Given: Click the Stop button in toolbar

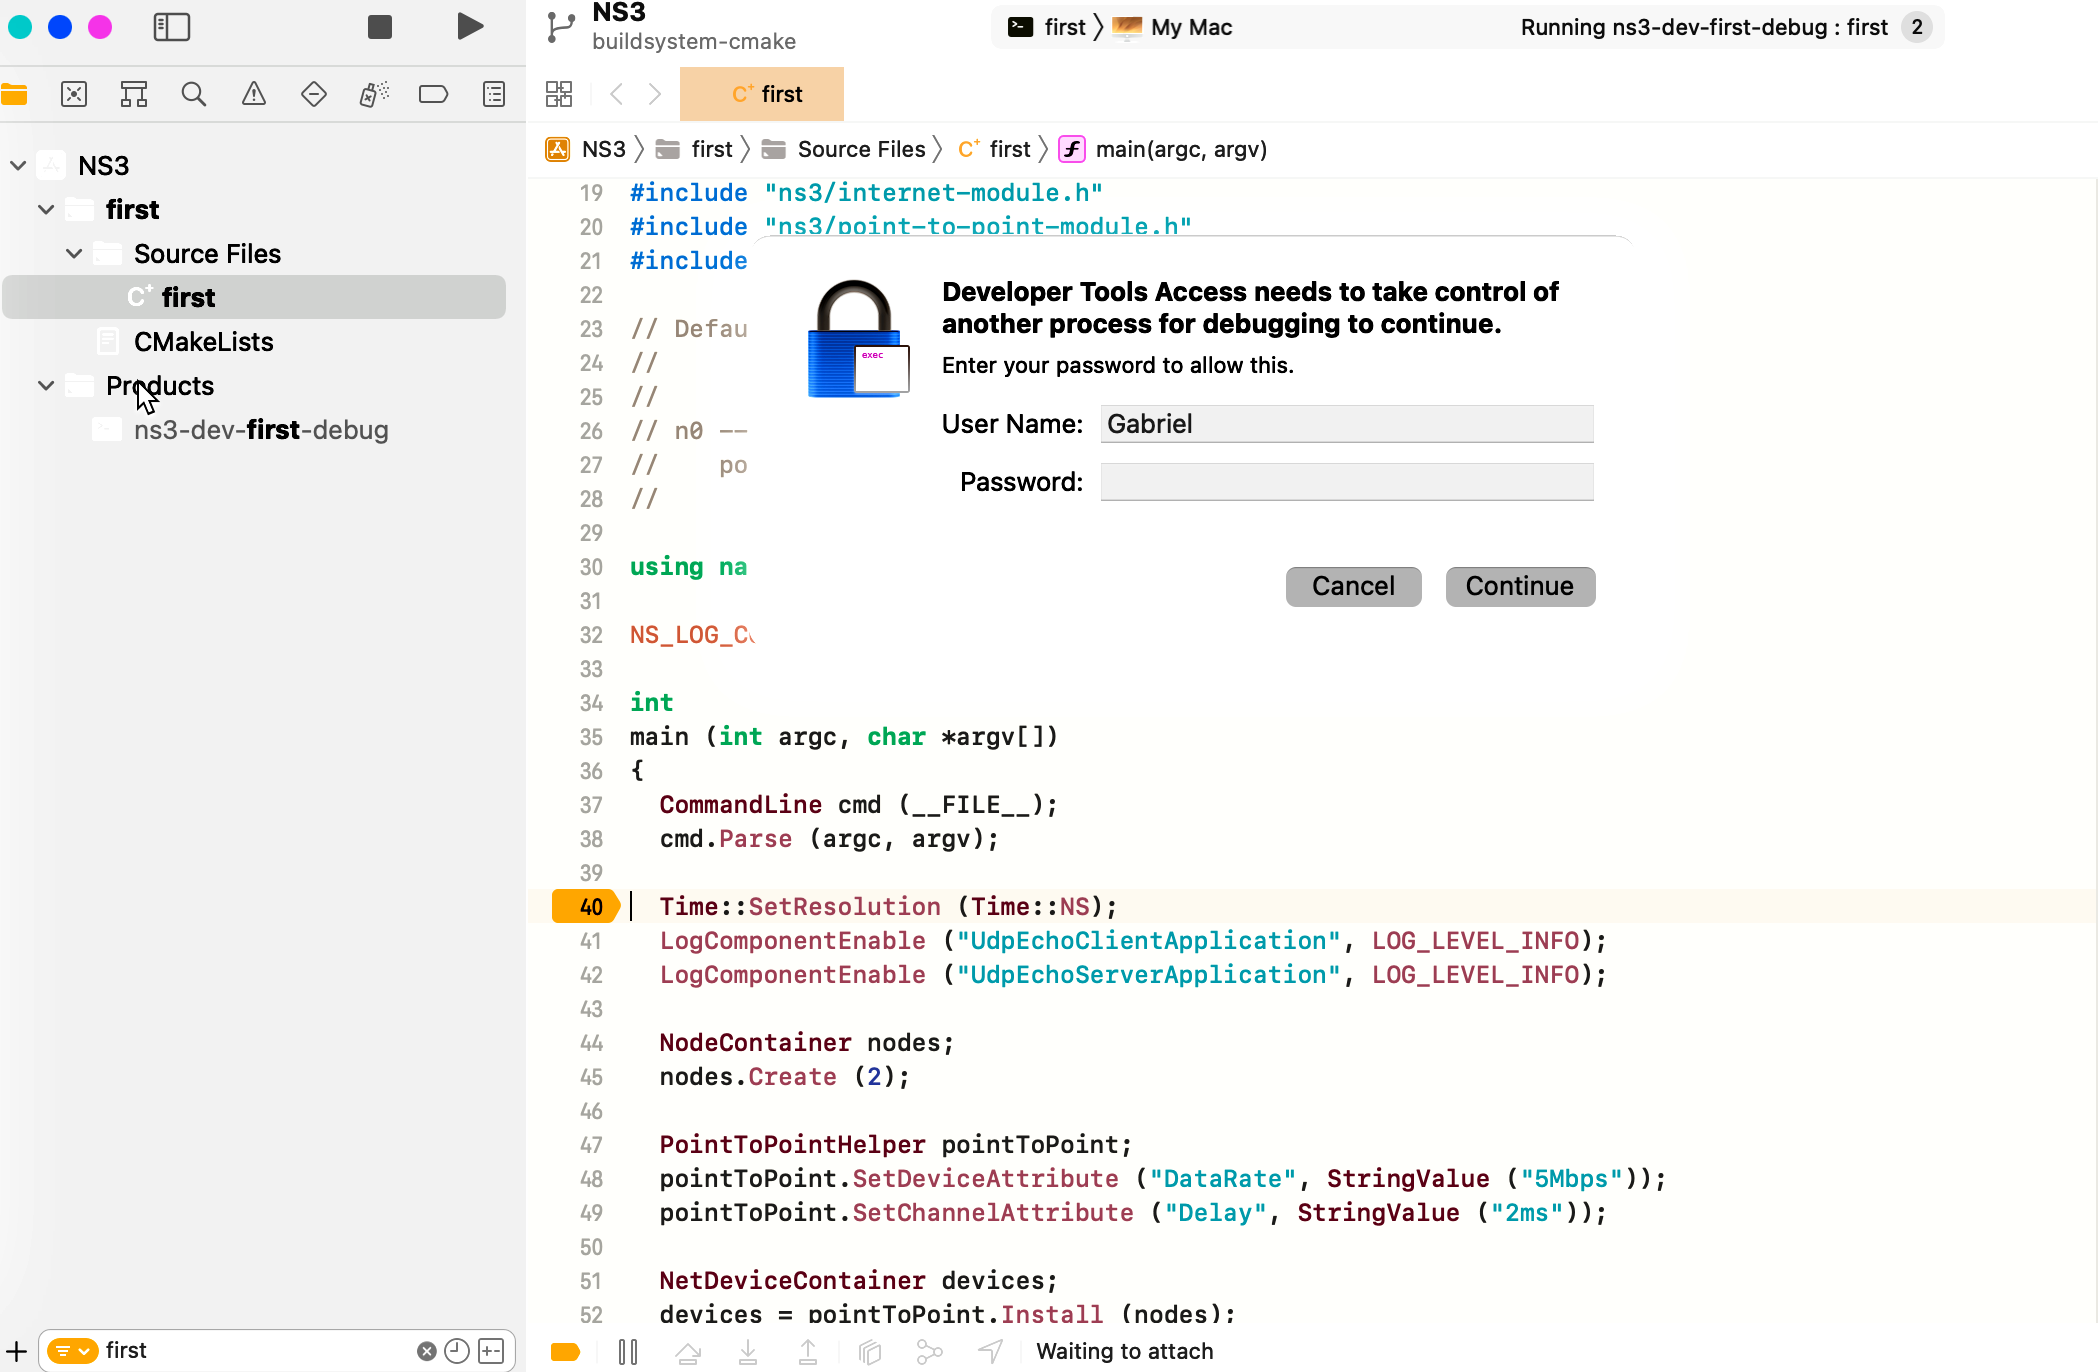Looking at the screenshot, I should [380, 26].
